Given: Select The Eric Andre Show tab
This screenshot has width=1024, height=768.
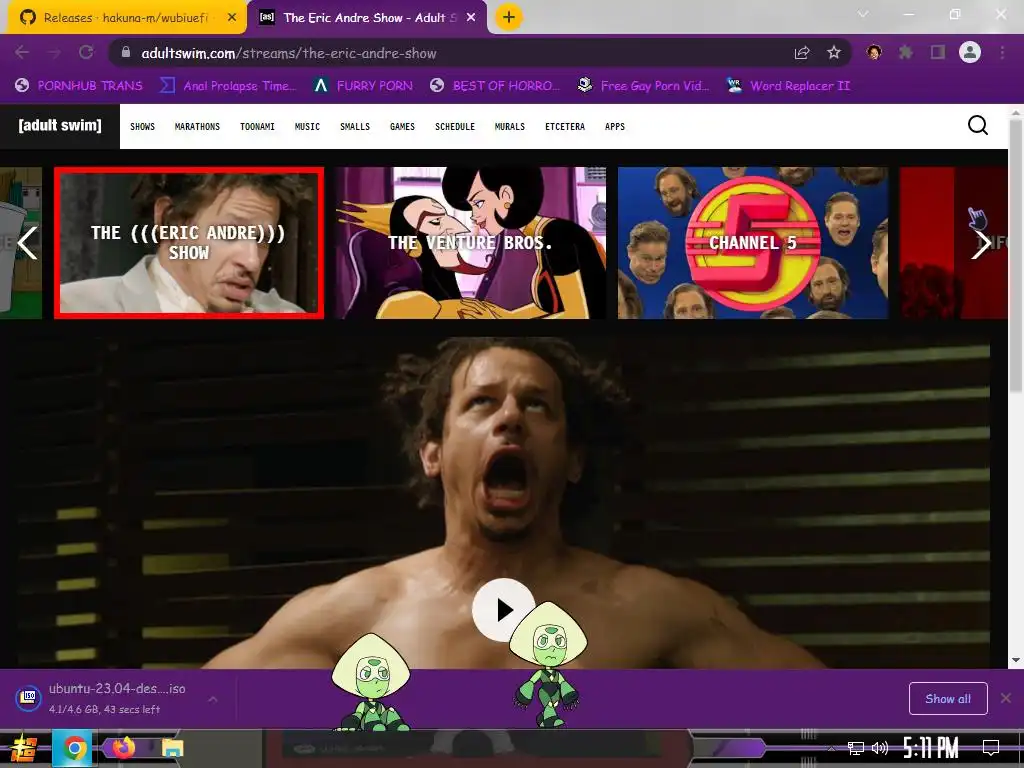Looking at the screenshot, I should (x=366, y=18).
